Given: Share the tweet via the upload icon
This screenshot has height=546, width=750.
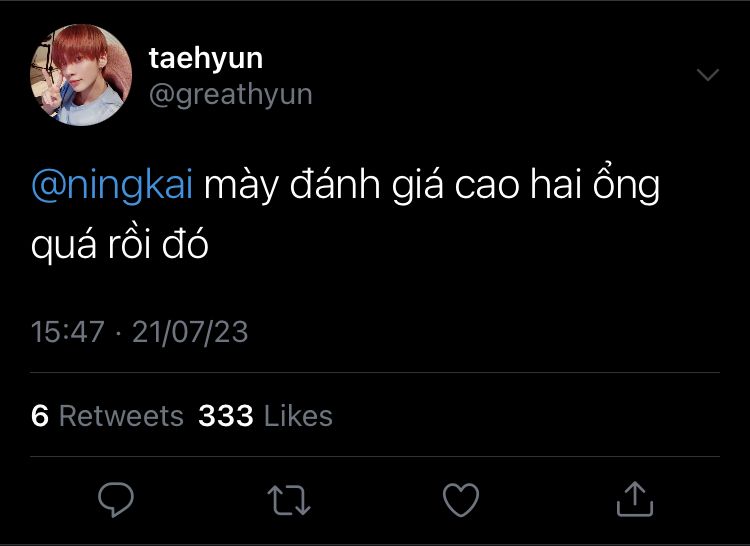Looking at the screenshot, I should click(634, 498).
